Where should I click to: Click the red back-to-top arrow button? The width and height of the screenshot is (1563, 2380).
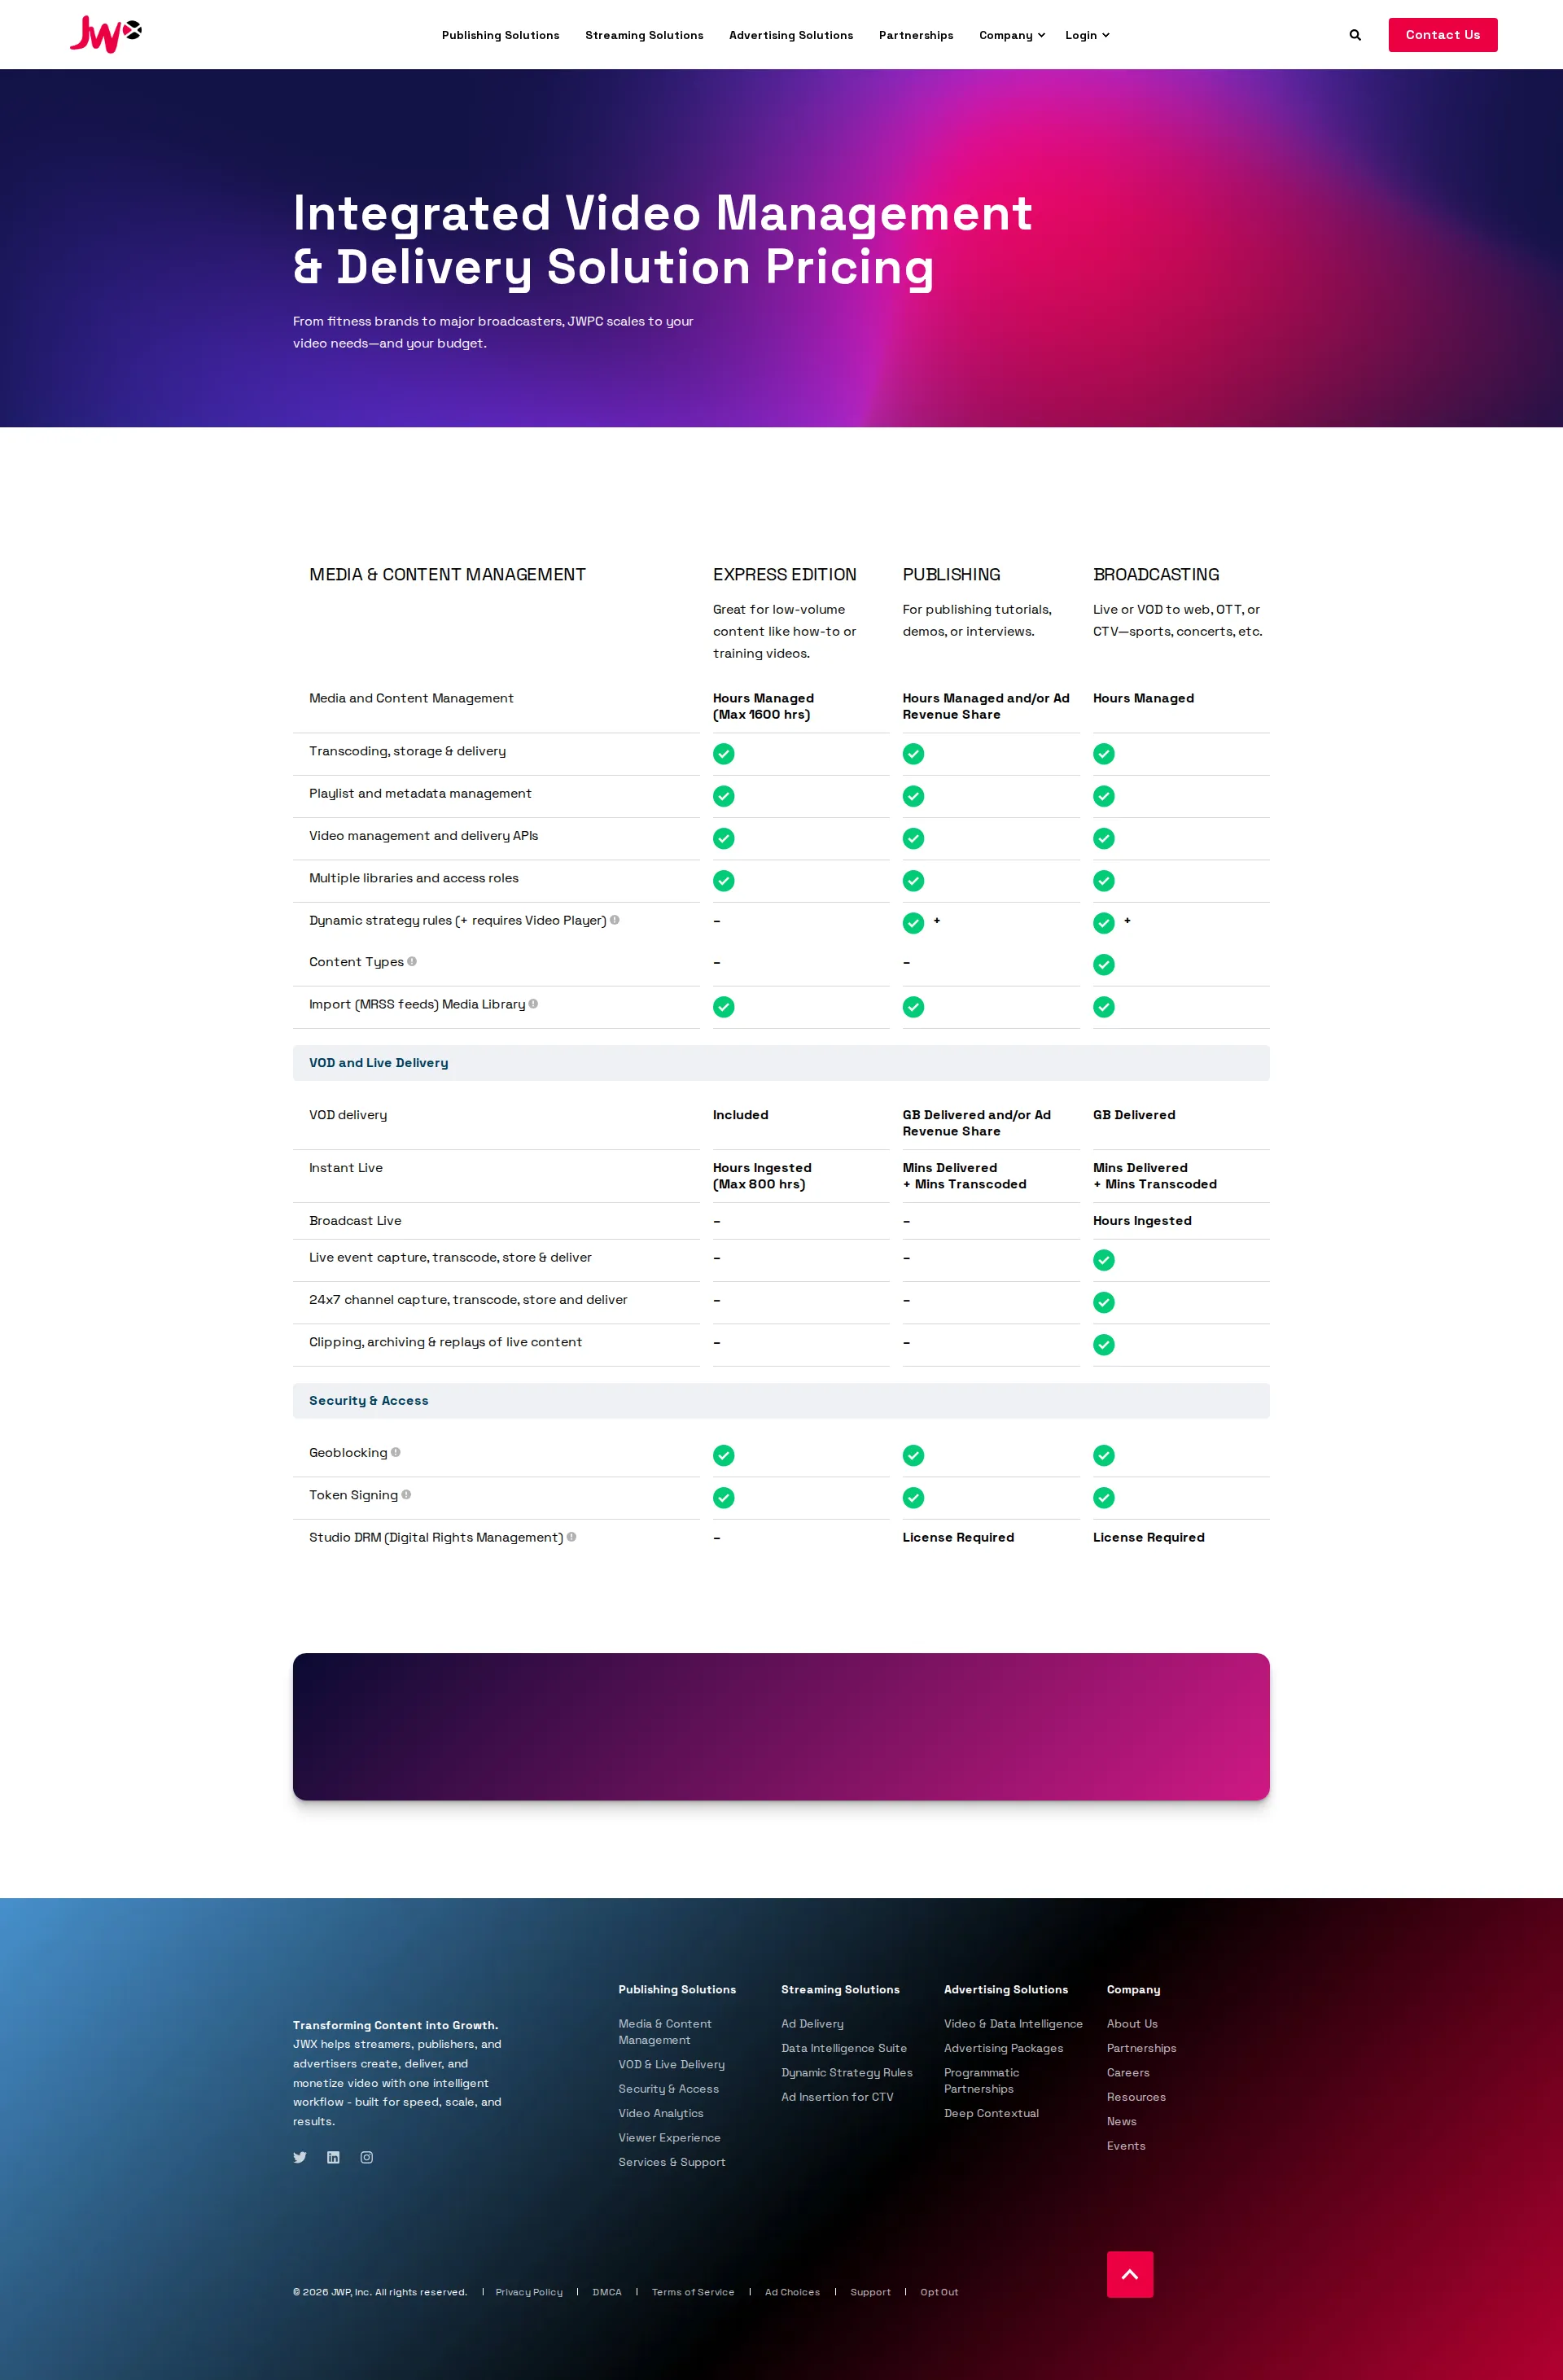click(1130, 2274)
